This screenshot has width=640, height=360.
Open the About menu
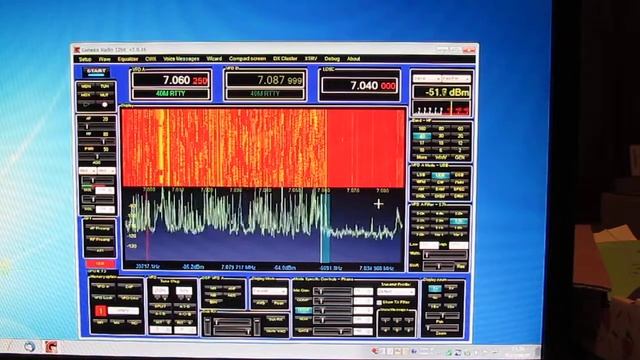point(353,59)
